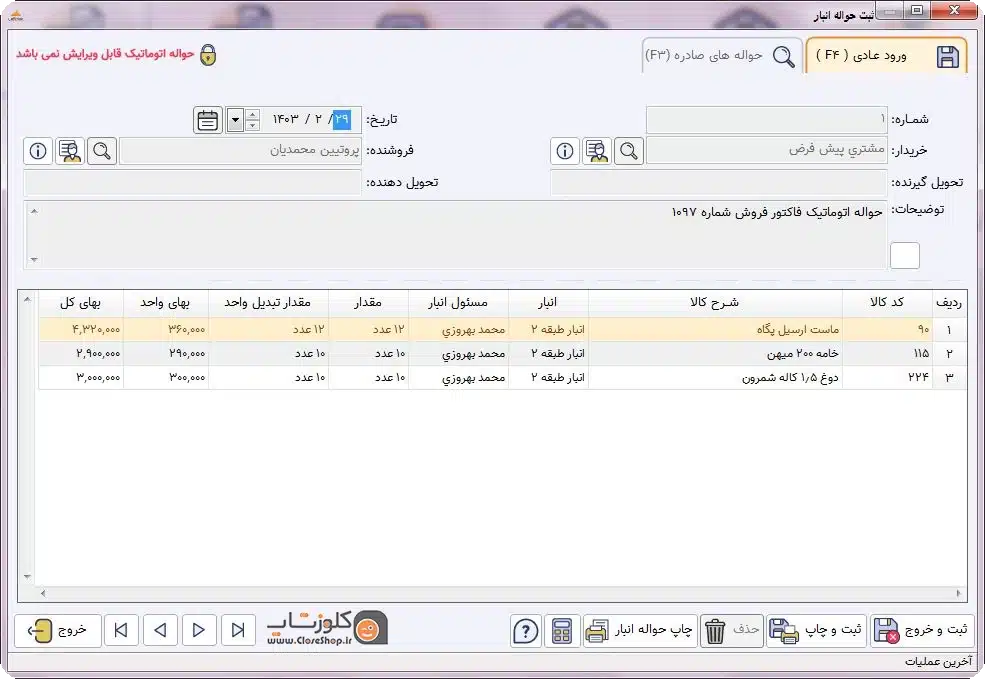Click the شرح کالا column header
The image size is (985, 679).
pyautogui.click(x=715, y=303)
